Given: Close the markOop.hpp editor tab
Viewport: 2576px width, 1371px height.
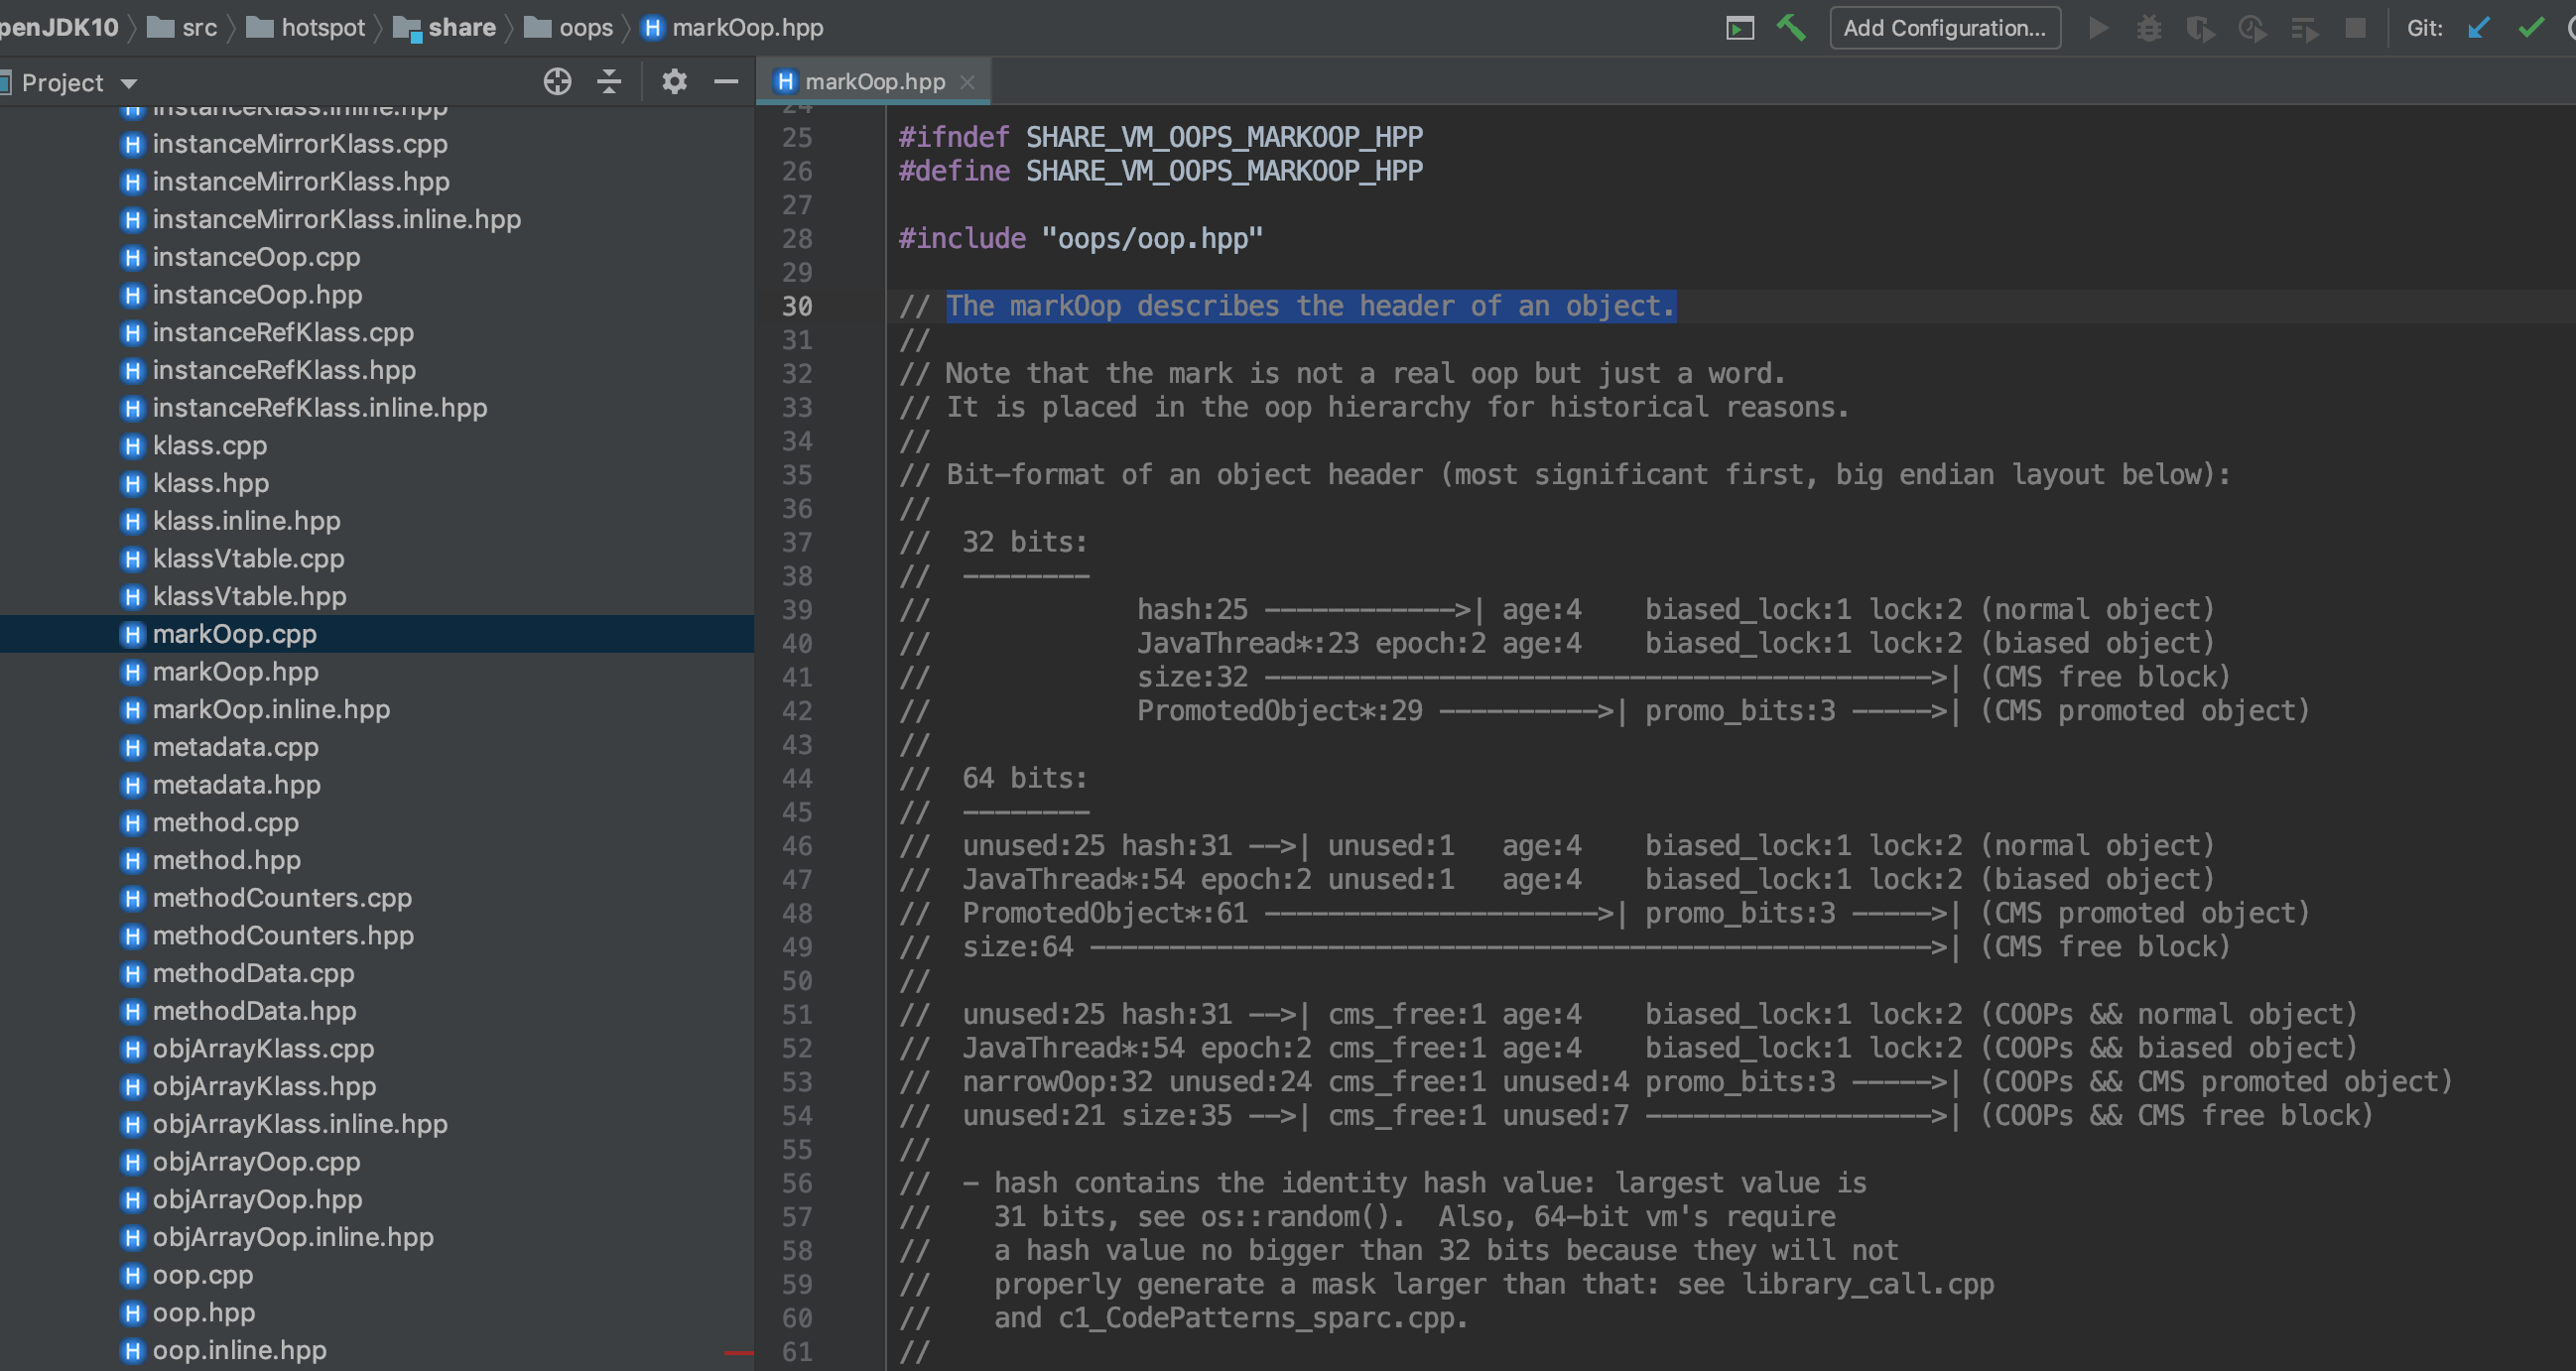Looking at the screenshot, I should tap(967, 82).
